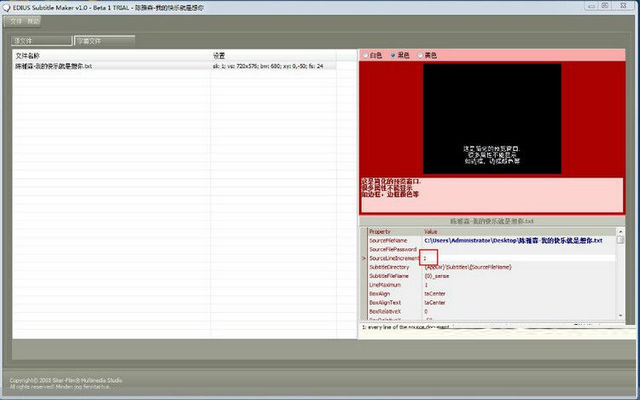Viewport: 640px width, 400px height.
Task: Select the 黑色 radio button
Action: pyautogui.click(x=402, y=55)
